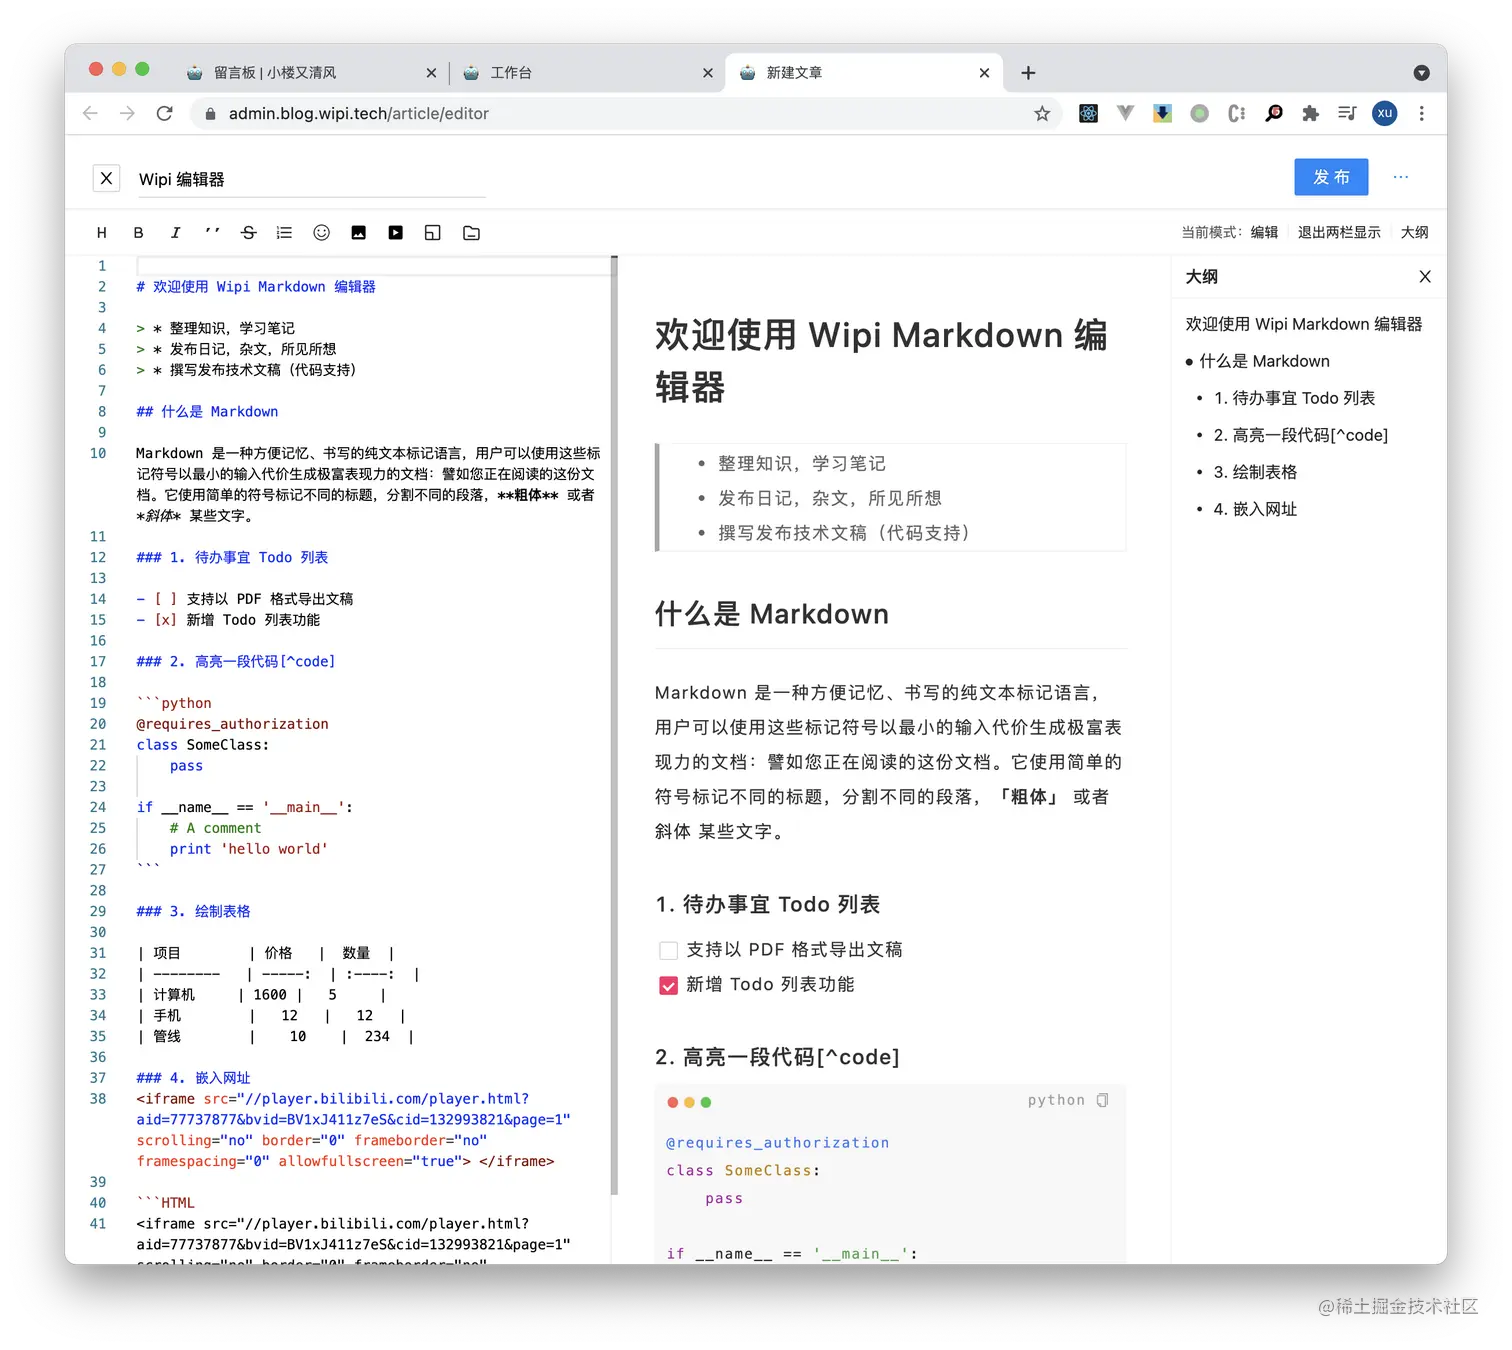This screenshot has height=1350, width=1512.
Task: Click the browser address bar URL
Action: (x=359, y=113)
